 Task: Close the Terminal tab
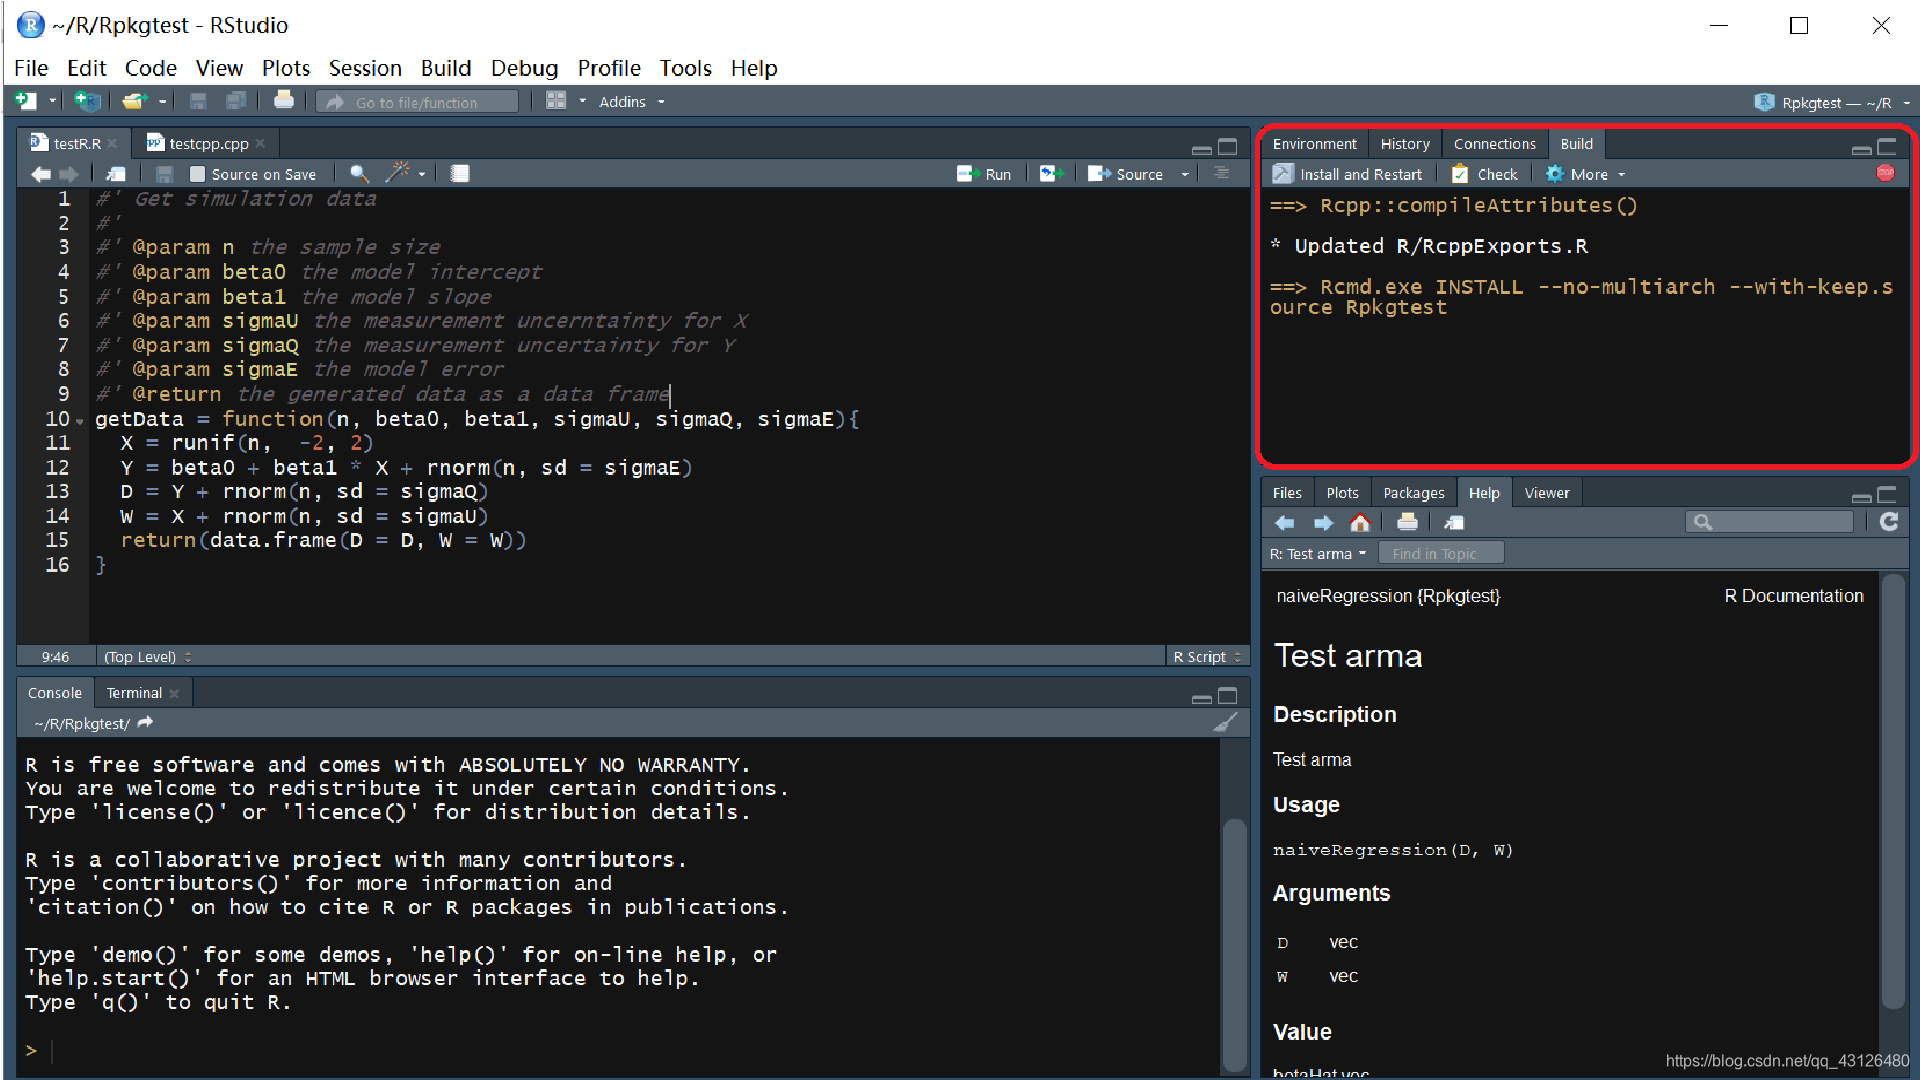(174, 693)
